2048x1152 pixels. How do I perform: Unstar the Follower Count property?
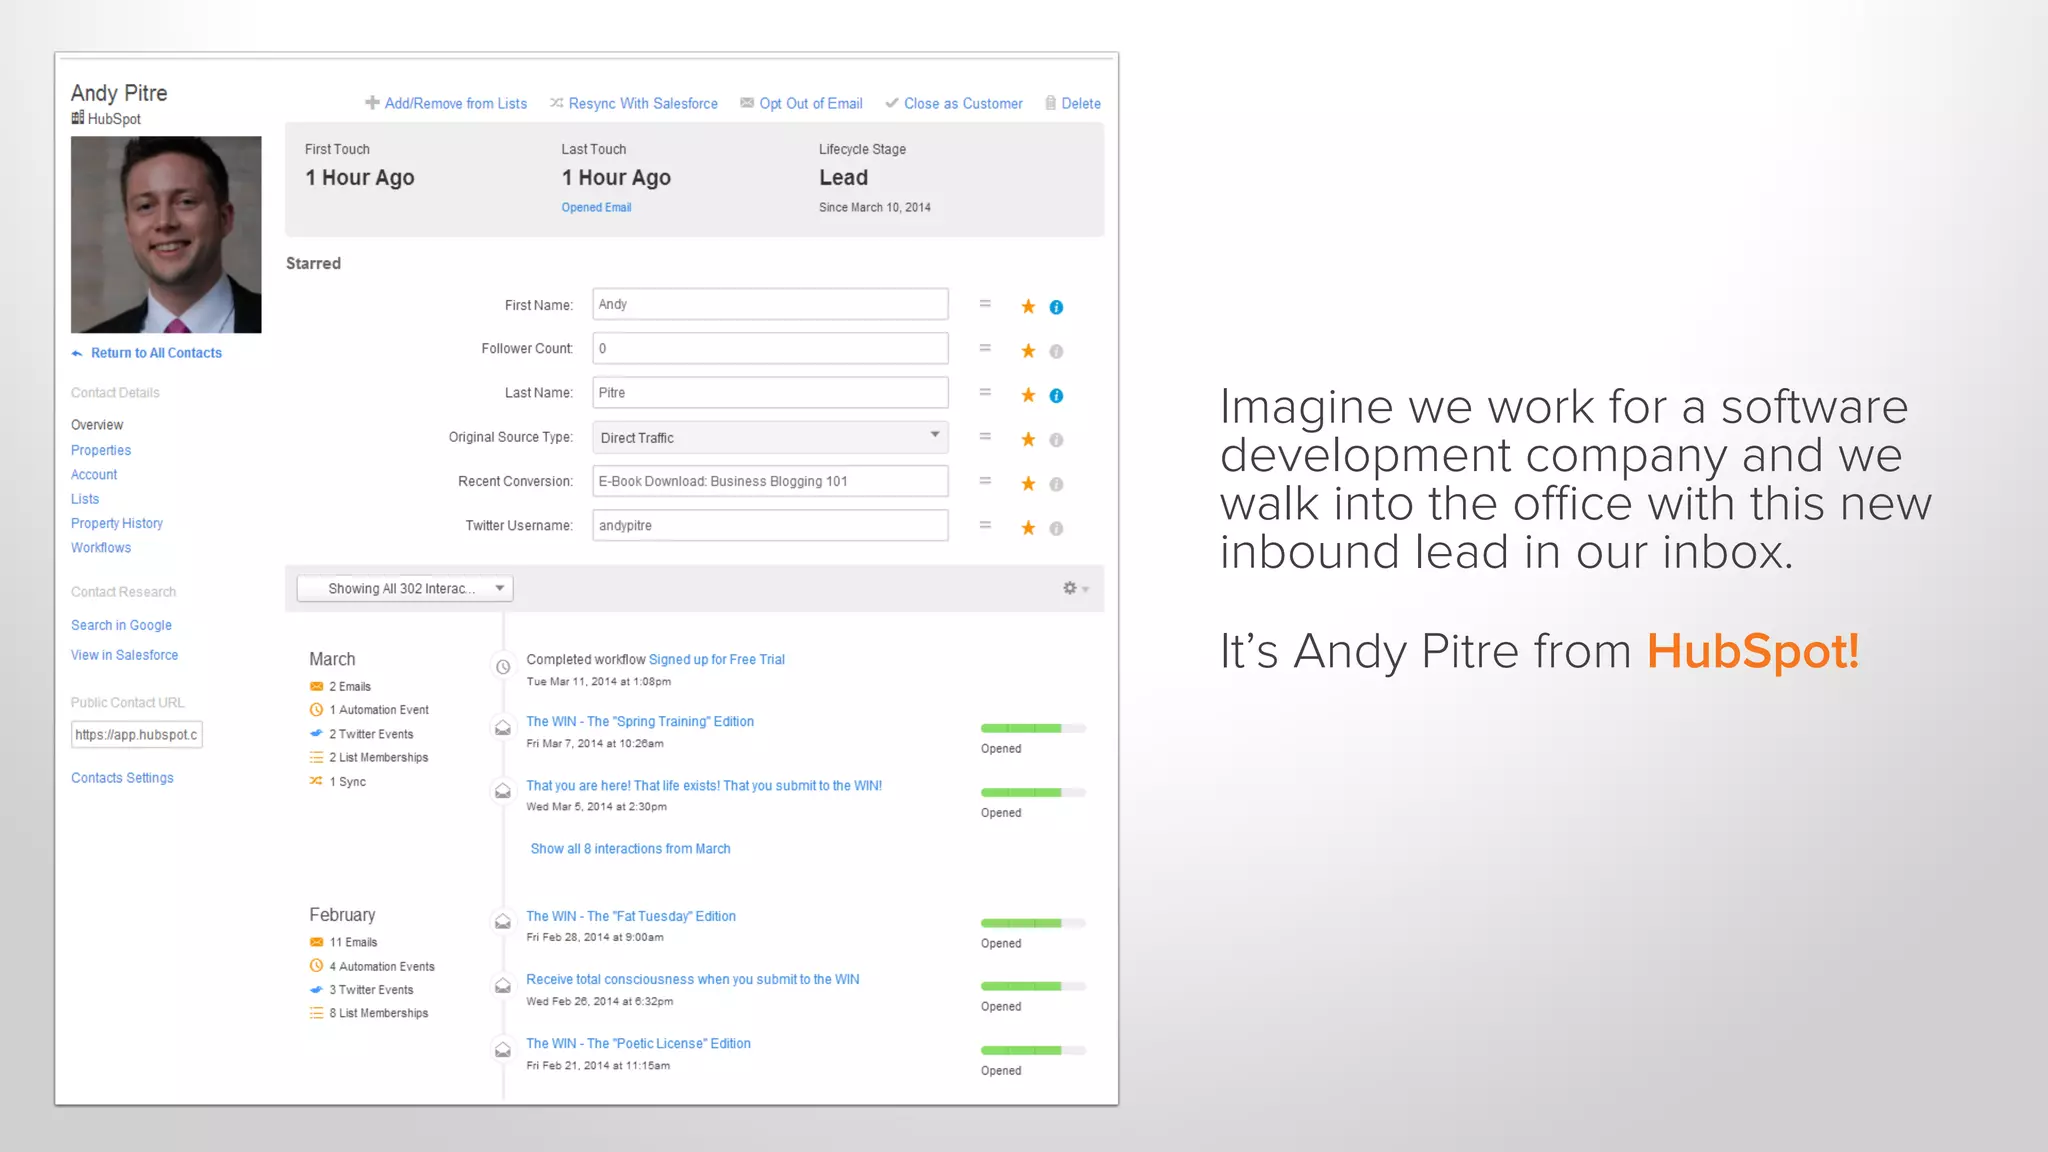[1028, 351]
